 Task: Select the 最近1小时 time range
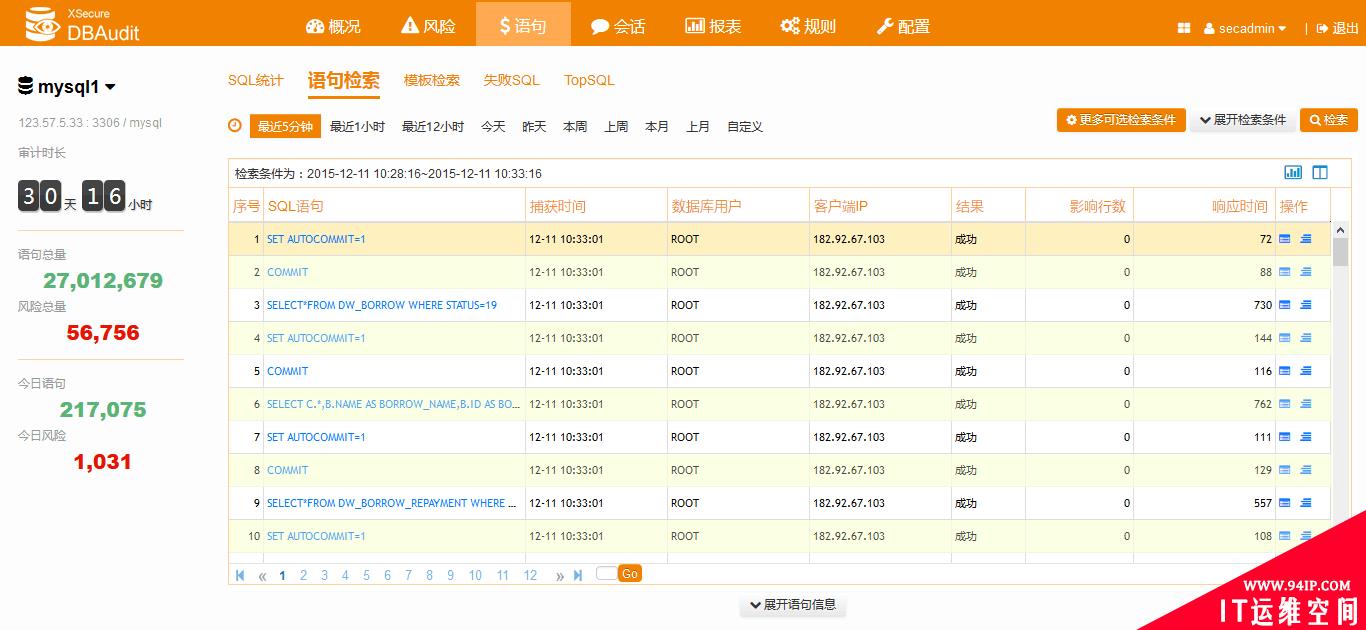pos(357,127)
